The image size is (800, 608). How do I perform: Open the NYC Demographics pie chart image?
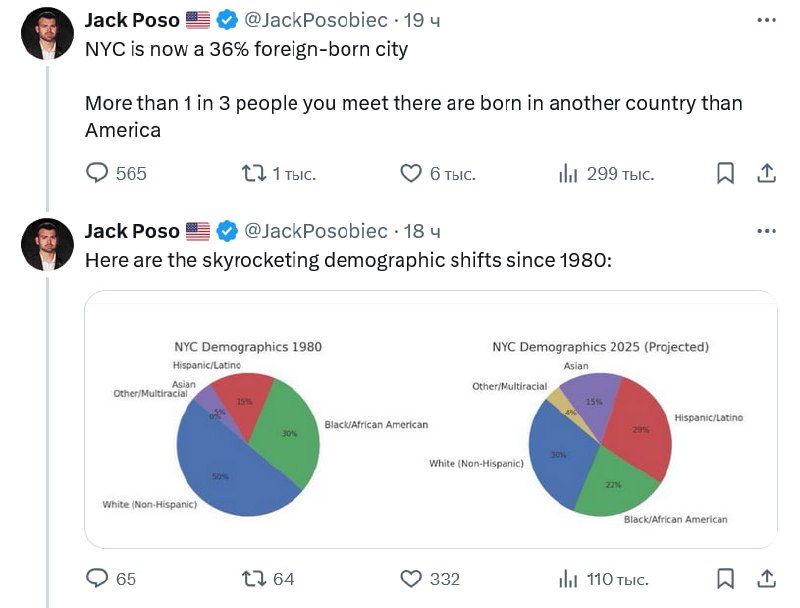(x=431, y=419)
